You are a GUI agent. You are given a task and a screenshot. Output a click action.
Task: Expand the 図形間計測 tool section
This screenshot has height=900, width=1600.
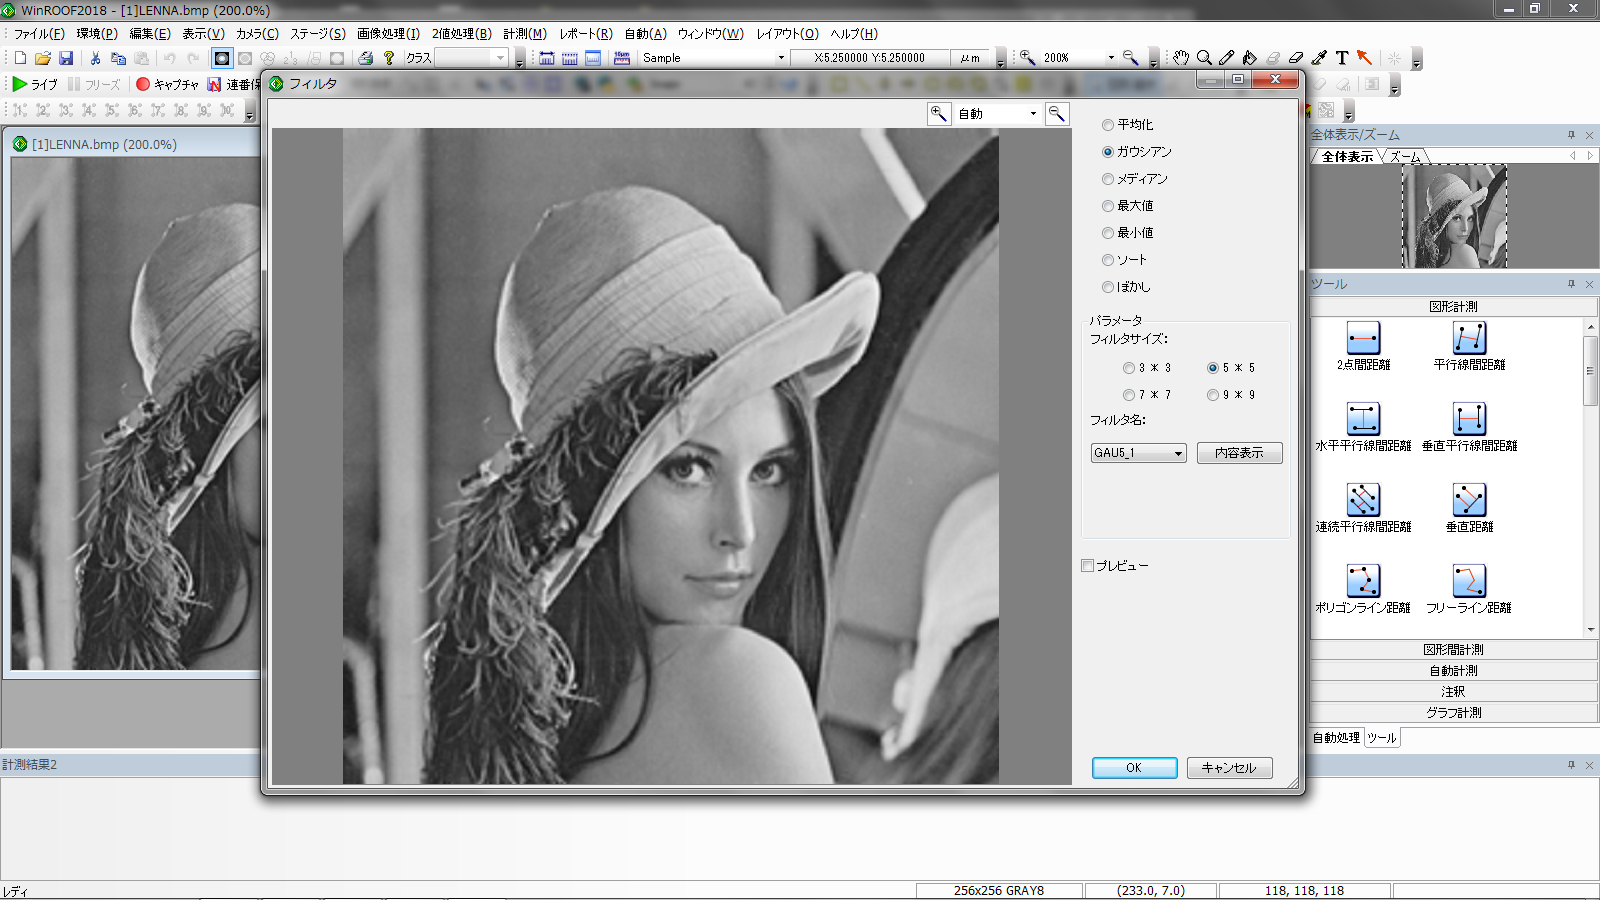click(1453, 650)
